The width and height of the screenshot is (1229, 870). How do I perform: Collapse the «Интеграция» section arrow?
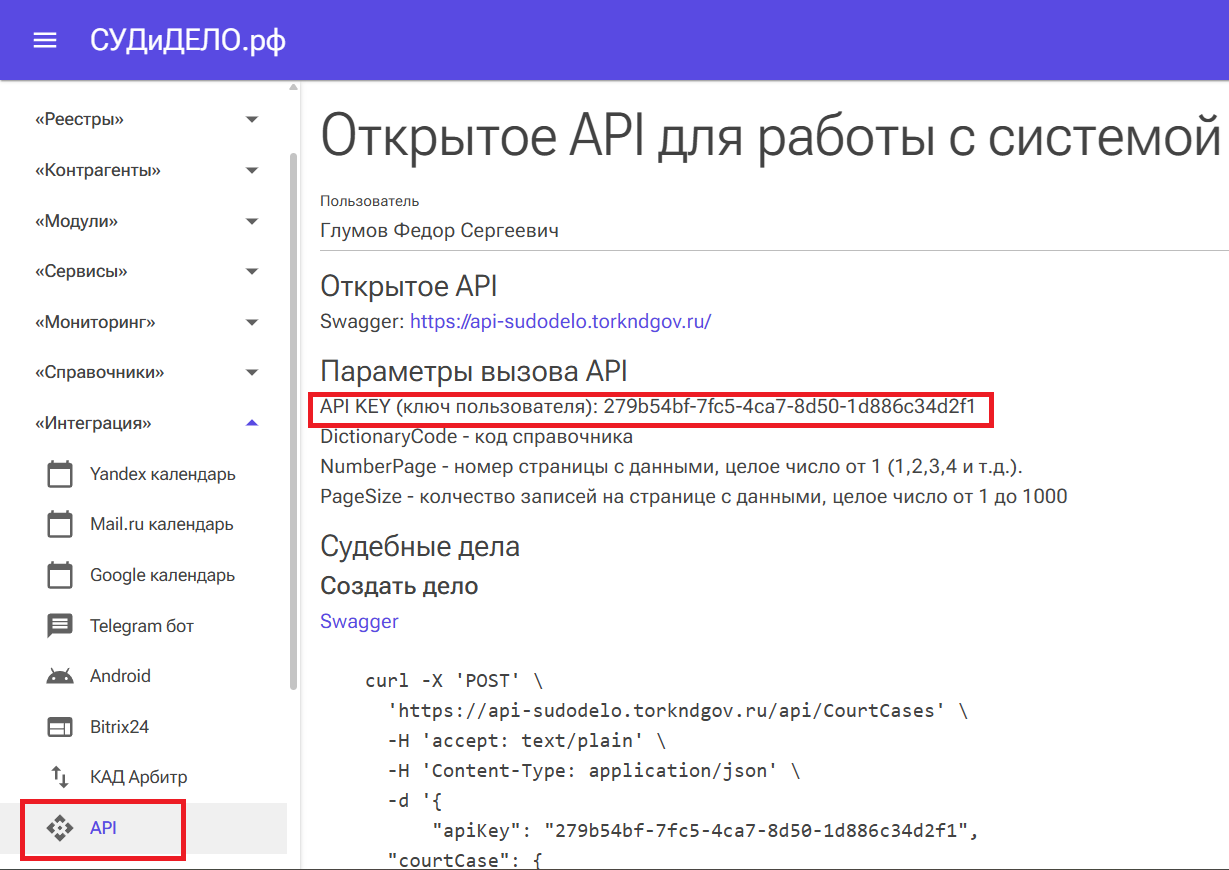pos(252,423)
